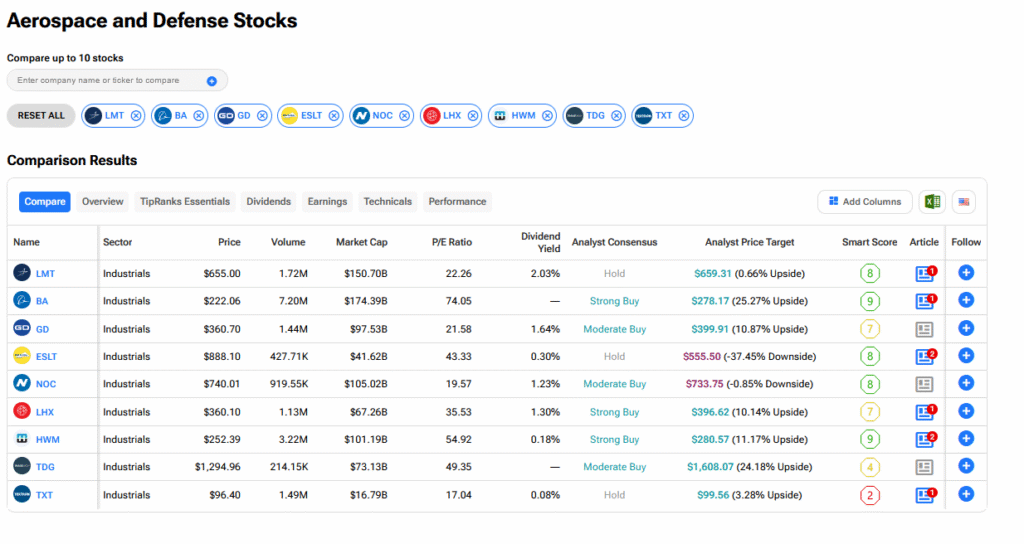Follow TDG with the plus icon

pos(966,466)
